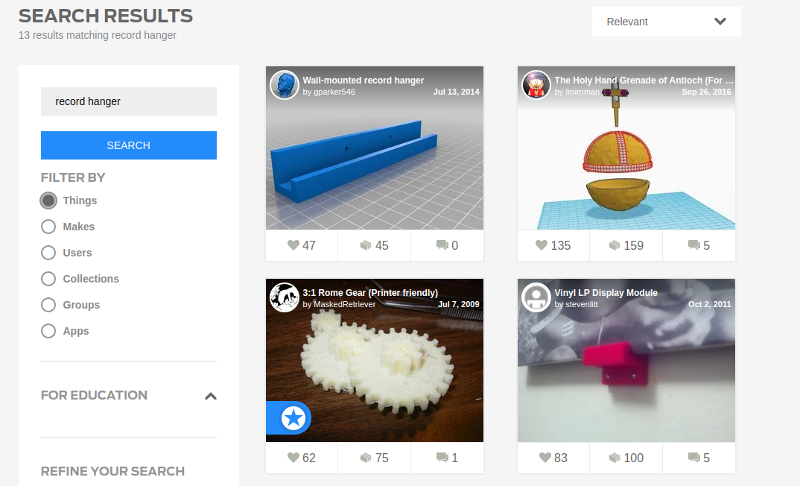Select the Makes filter radio button
The width and height of the screenshot is (800, 486).
pyautogui.click(x=48, y=226)
